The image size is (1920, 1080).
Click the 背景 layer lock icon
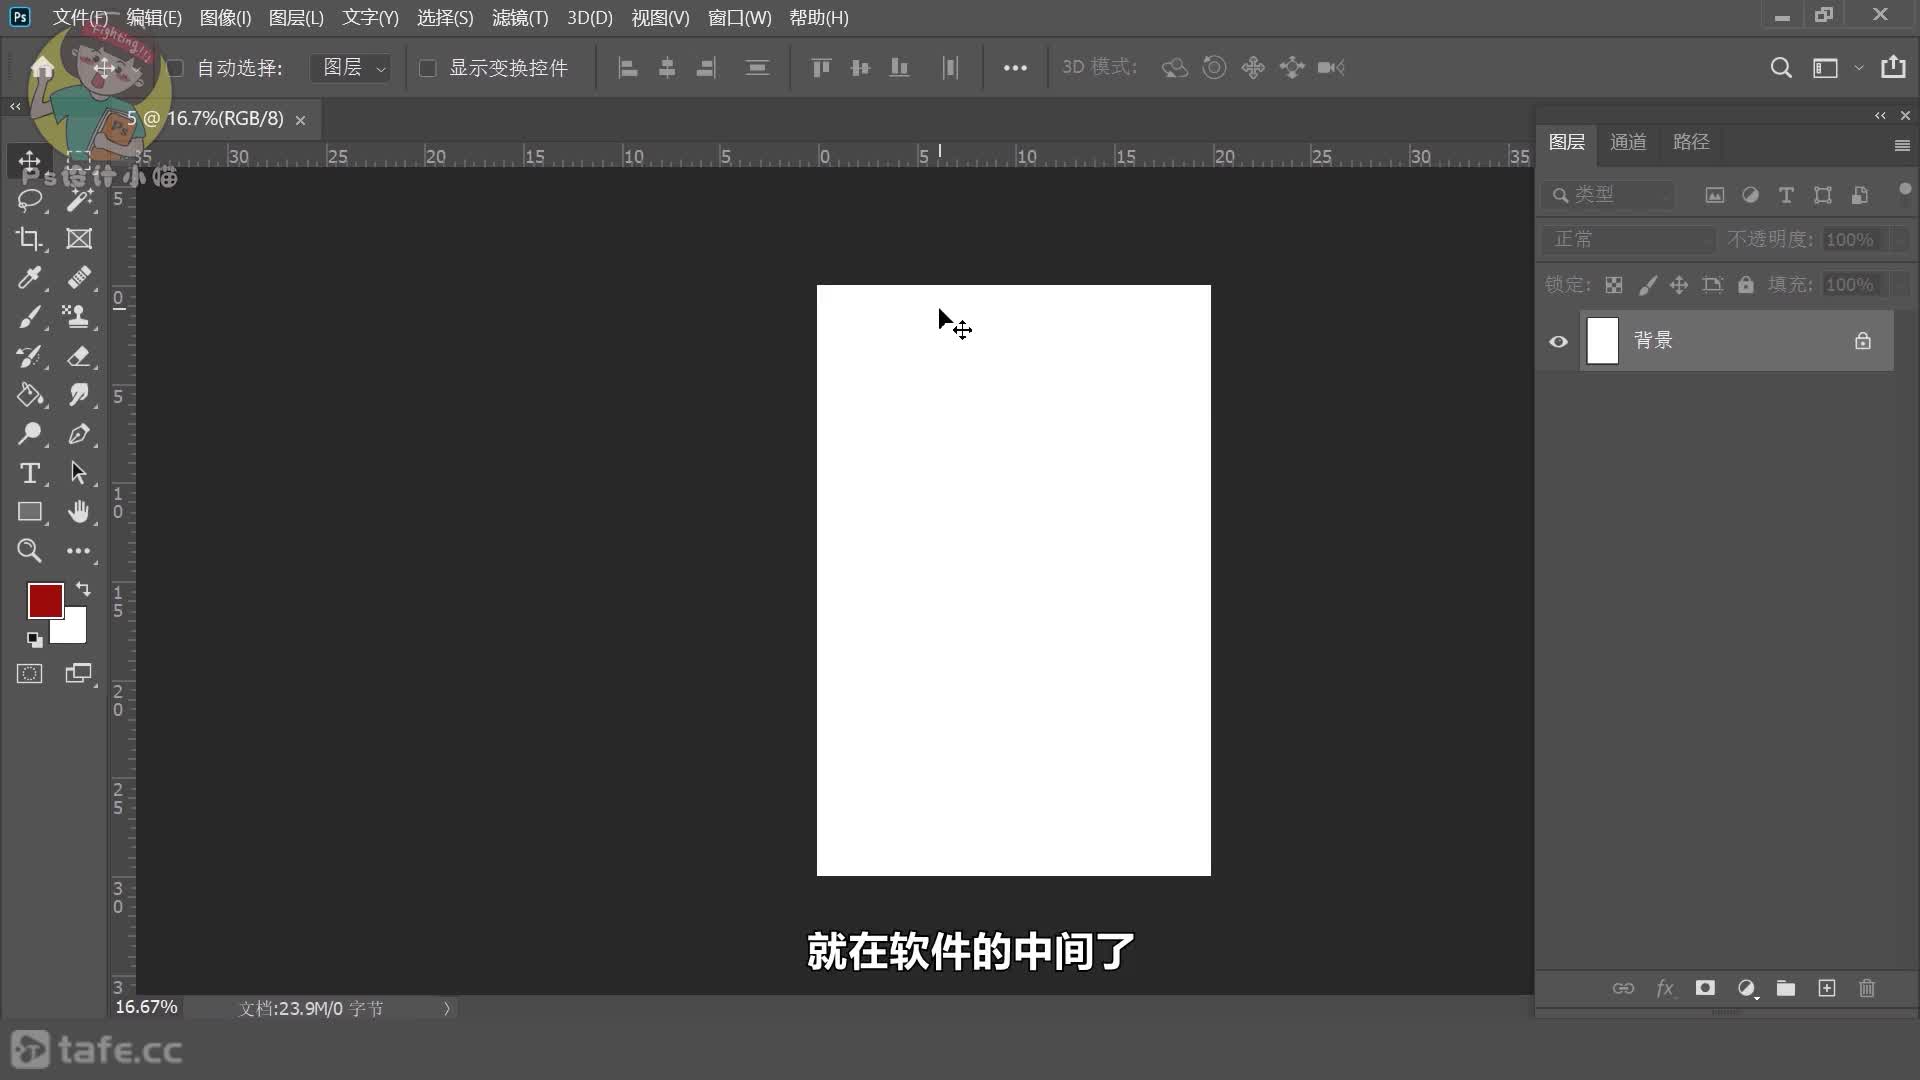click(x=1862, y=341)
